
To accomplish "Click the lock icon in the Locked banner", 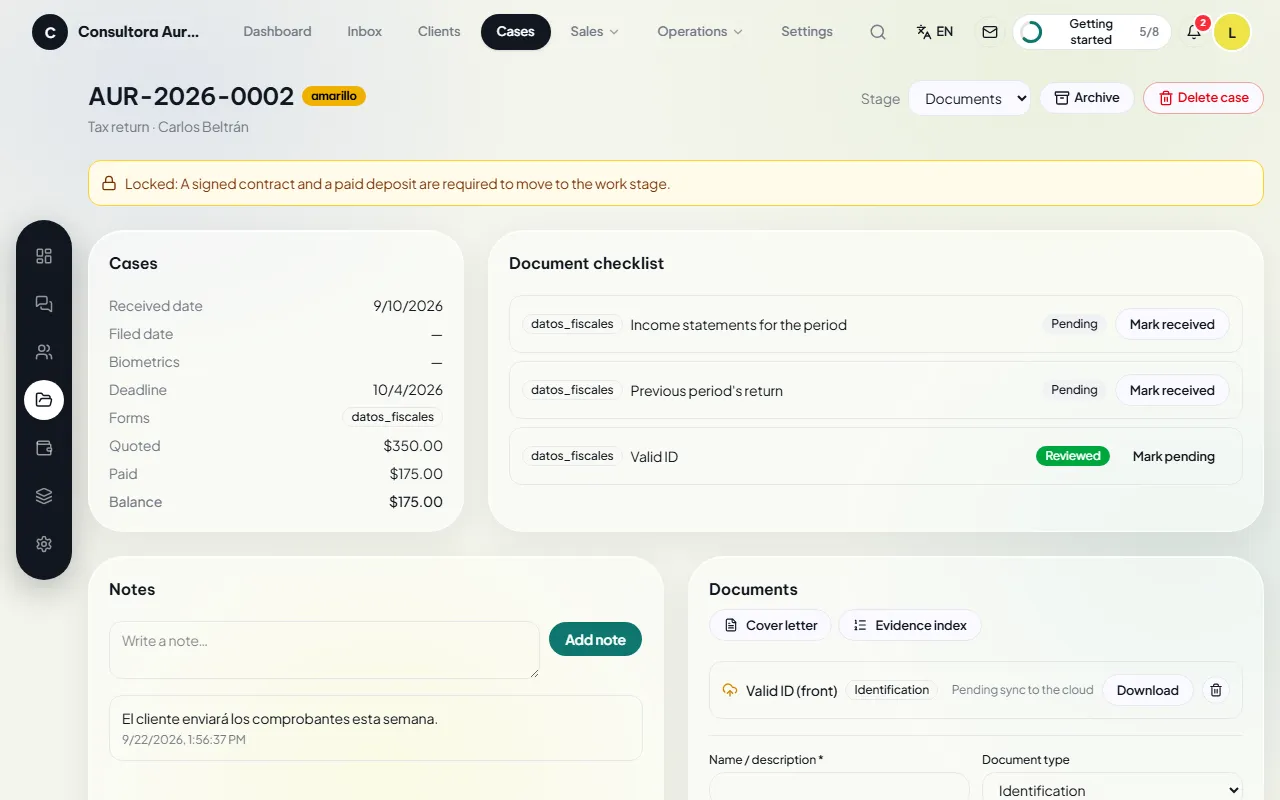I will [x=109, y=184].
